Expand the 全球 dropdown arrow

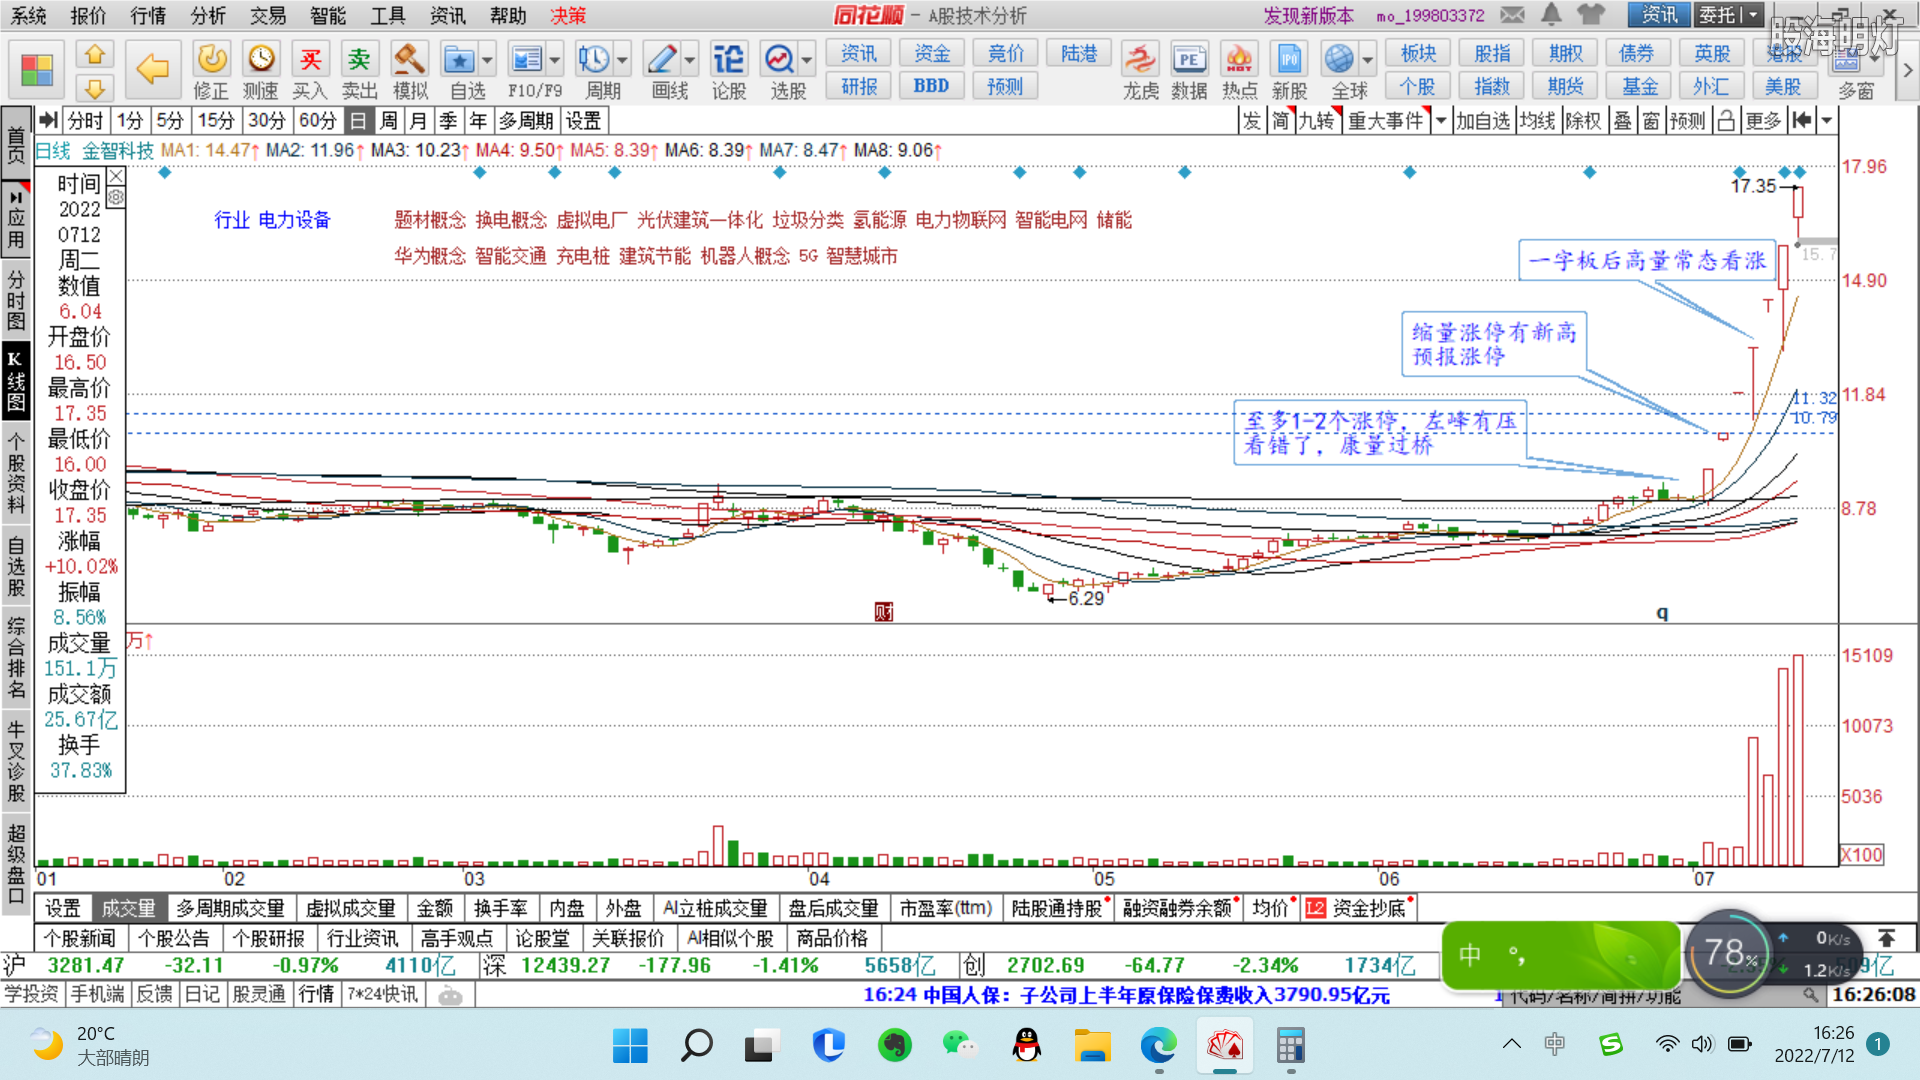[x=1367, y=60]
